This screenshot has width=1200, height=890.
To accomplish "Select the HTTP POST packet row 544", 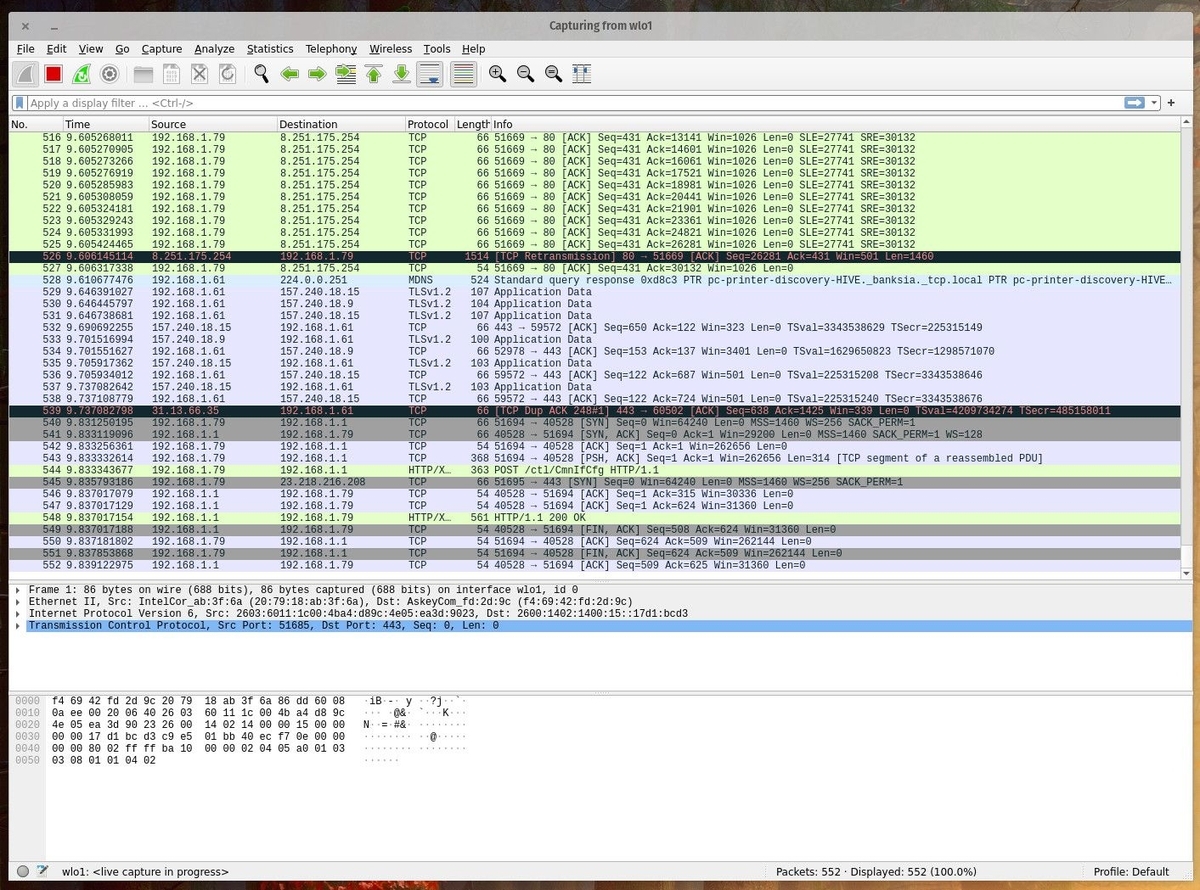I will 400,470.
